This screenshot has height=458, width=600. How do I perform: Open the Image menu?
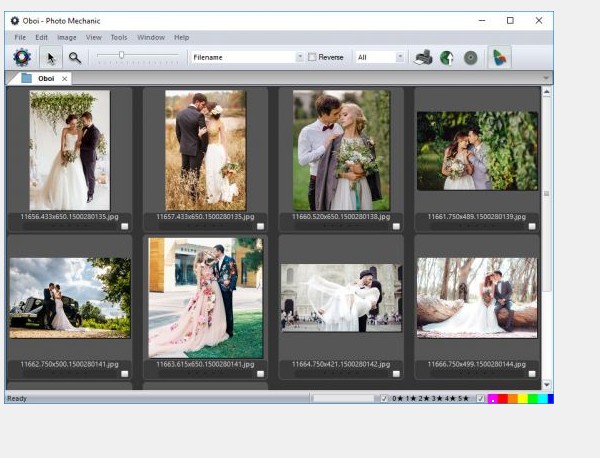(67, 37)
